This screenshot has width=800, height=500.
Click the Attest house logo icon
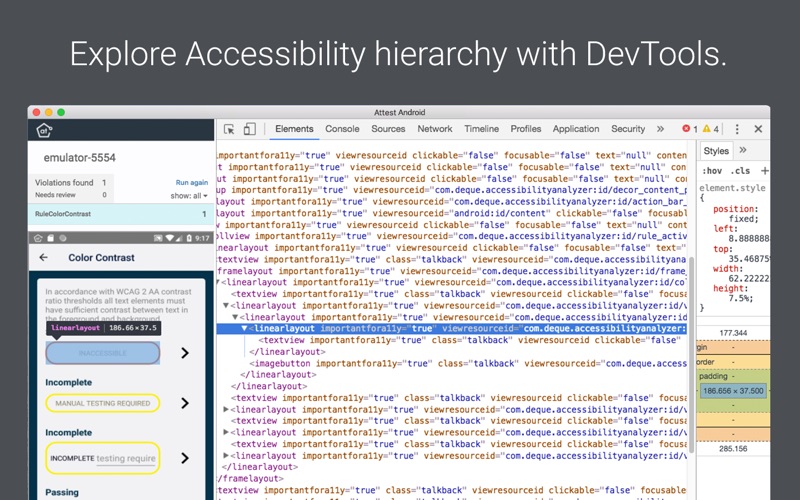point(44,130)
